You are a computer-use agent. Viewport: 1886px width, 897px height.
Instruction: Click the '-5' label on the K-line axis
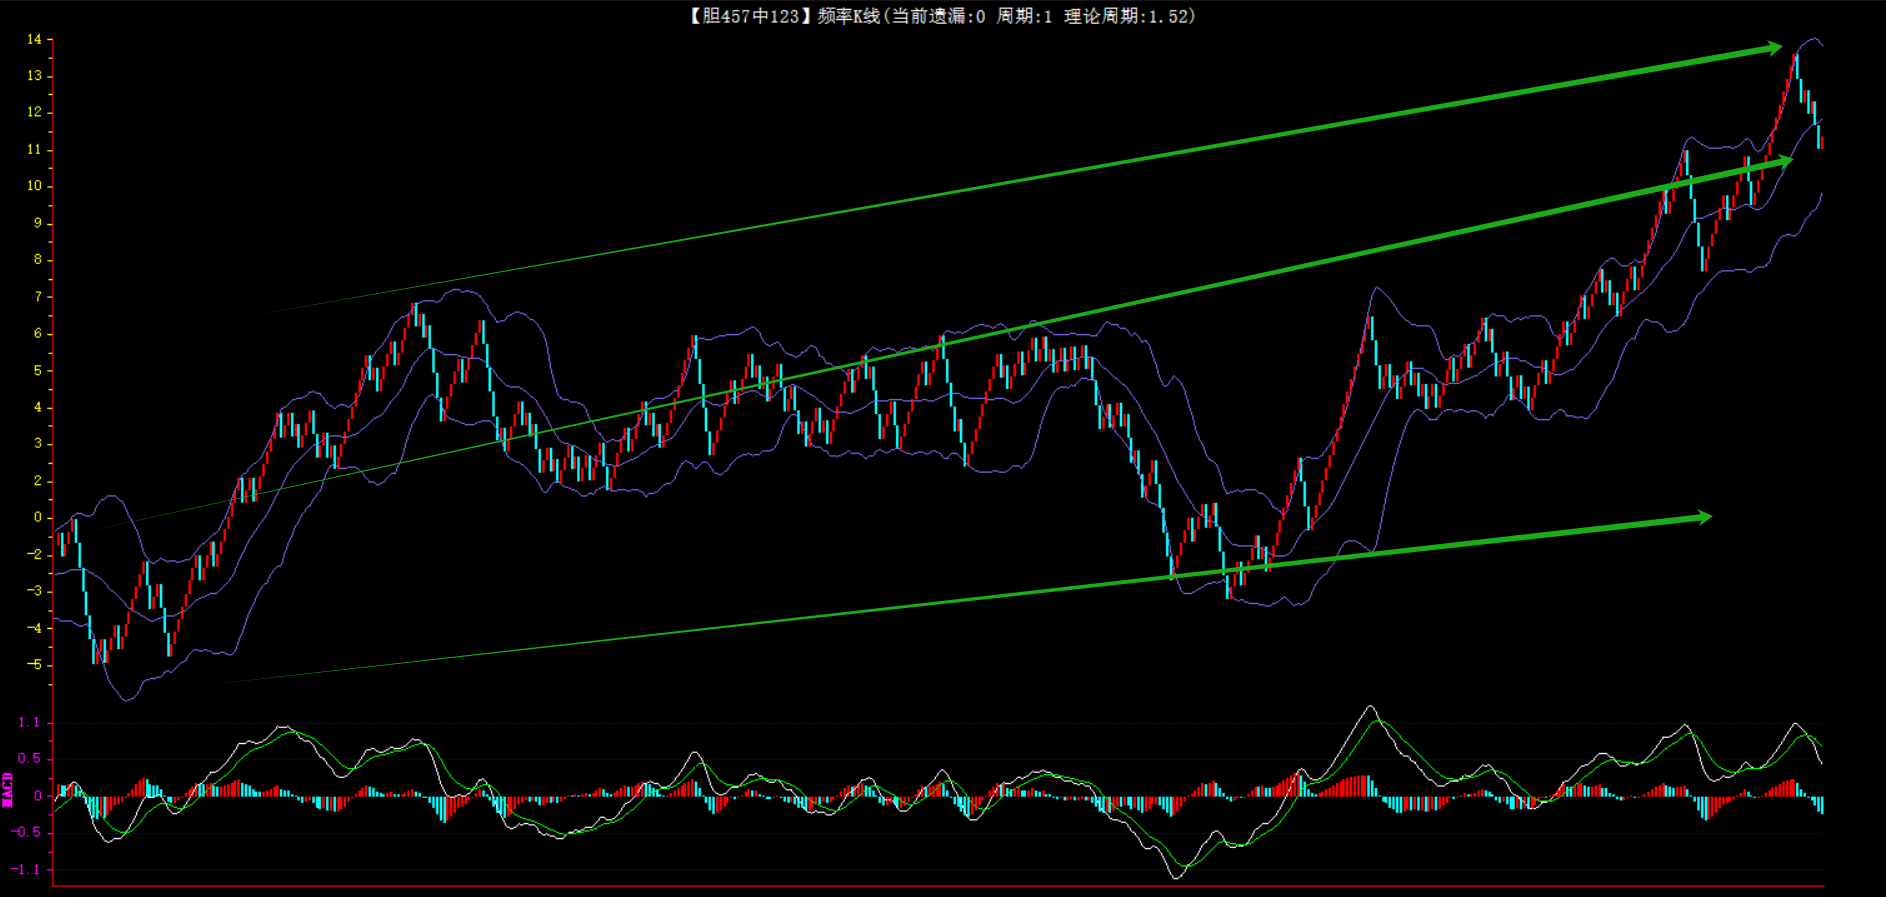(35, 665)
